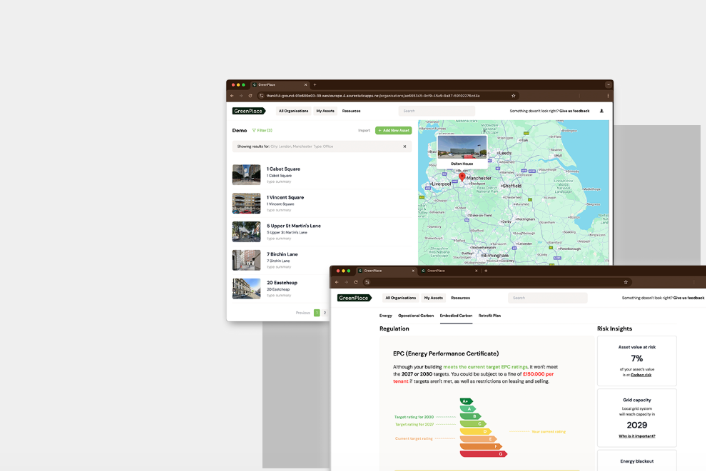Viewport: 706px width, 471px height.
Task: Open a new tab in the front browser window
Action: point(486,271)
